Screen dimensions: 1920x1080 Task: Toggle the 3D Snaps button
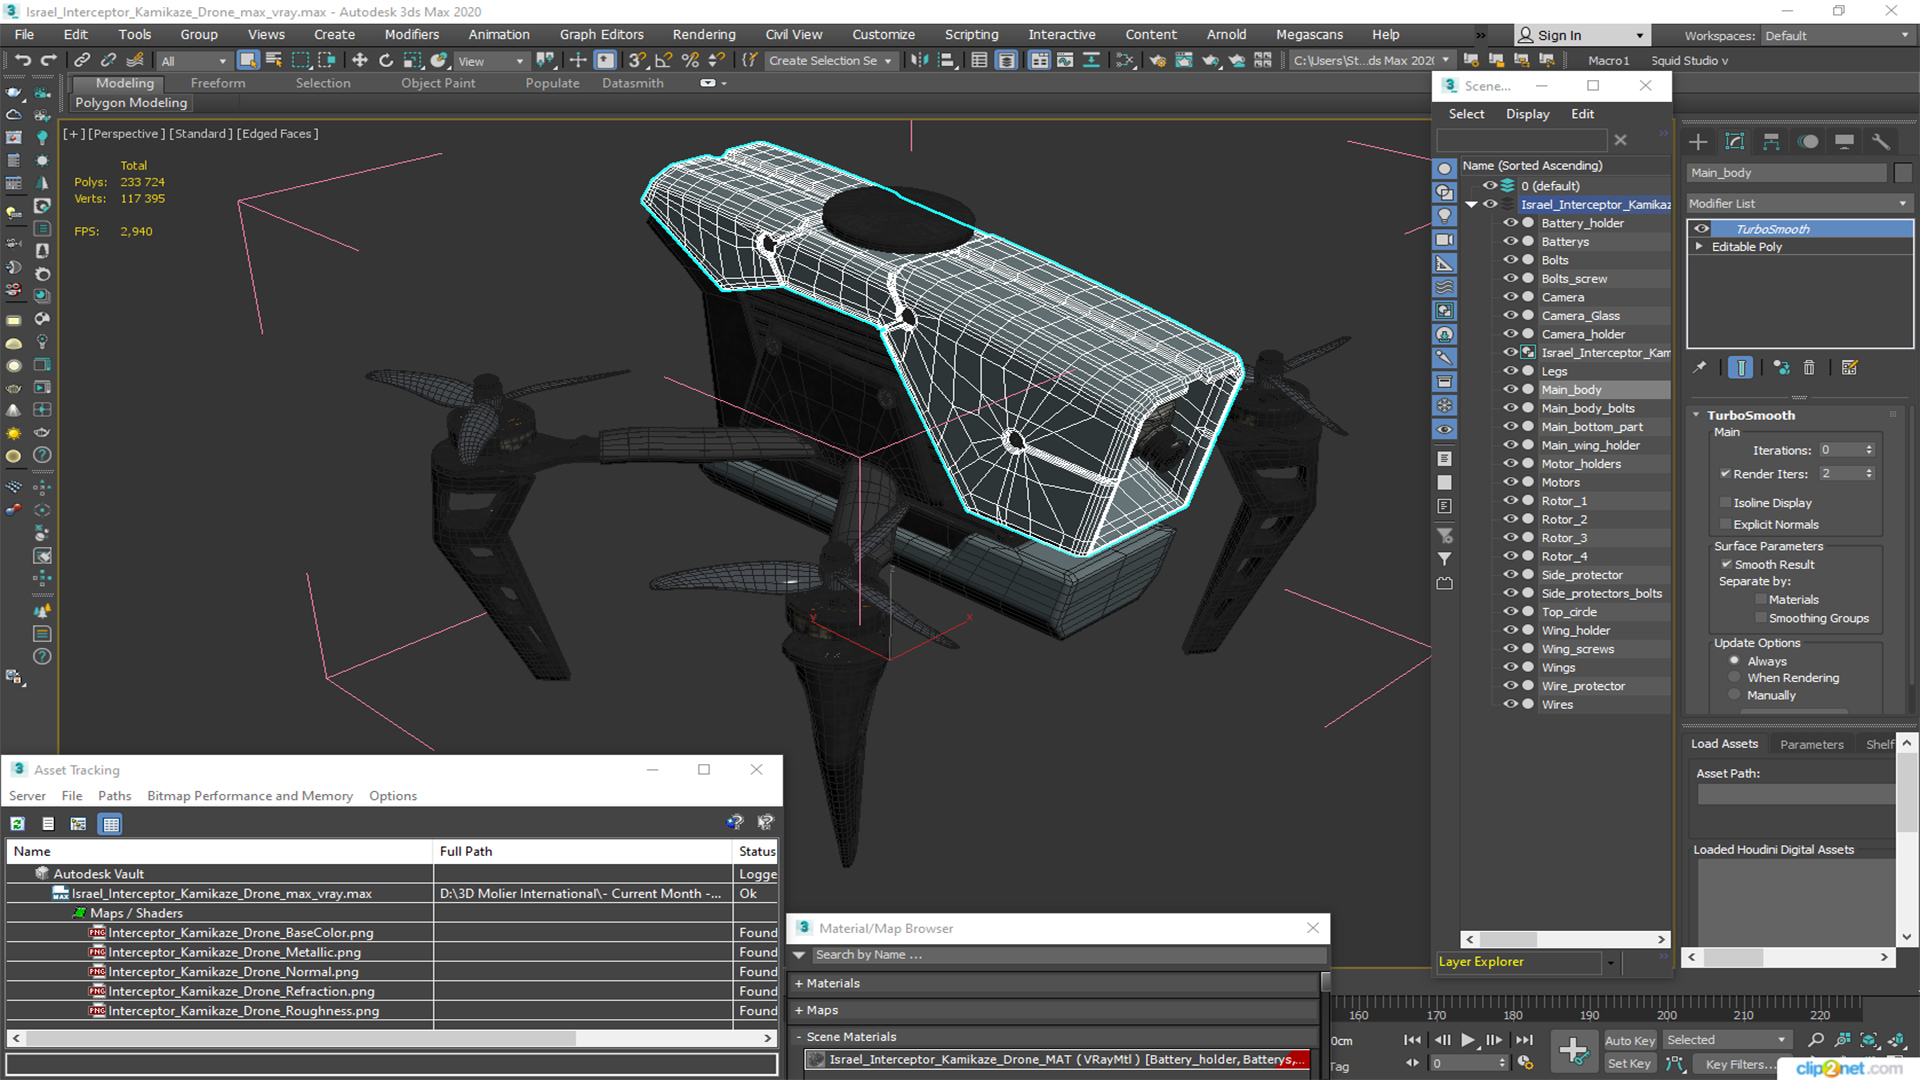(x=637, y=60)
